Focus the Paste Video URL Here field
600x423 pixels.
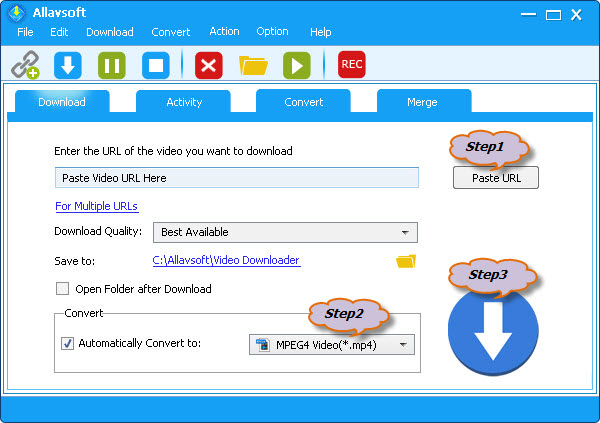click(x=237, y=178)
